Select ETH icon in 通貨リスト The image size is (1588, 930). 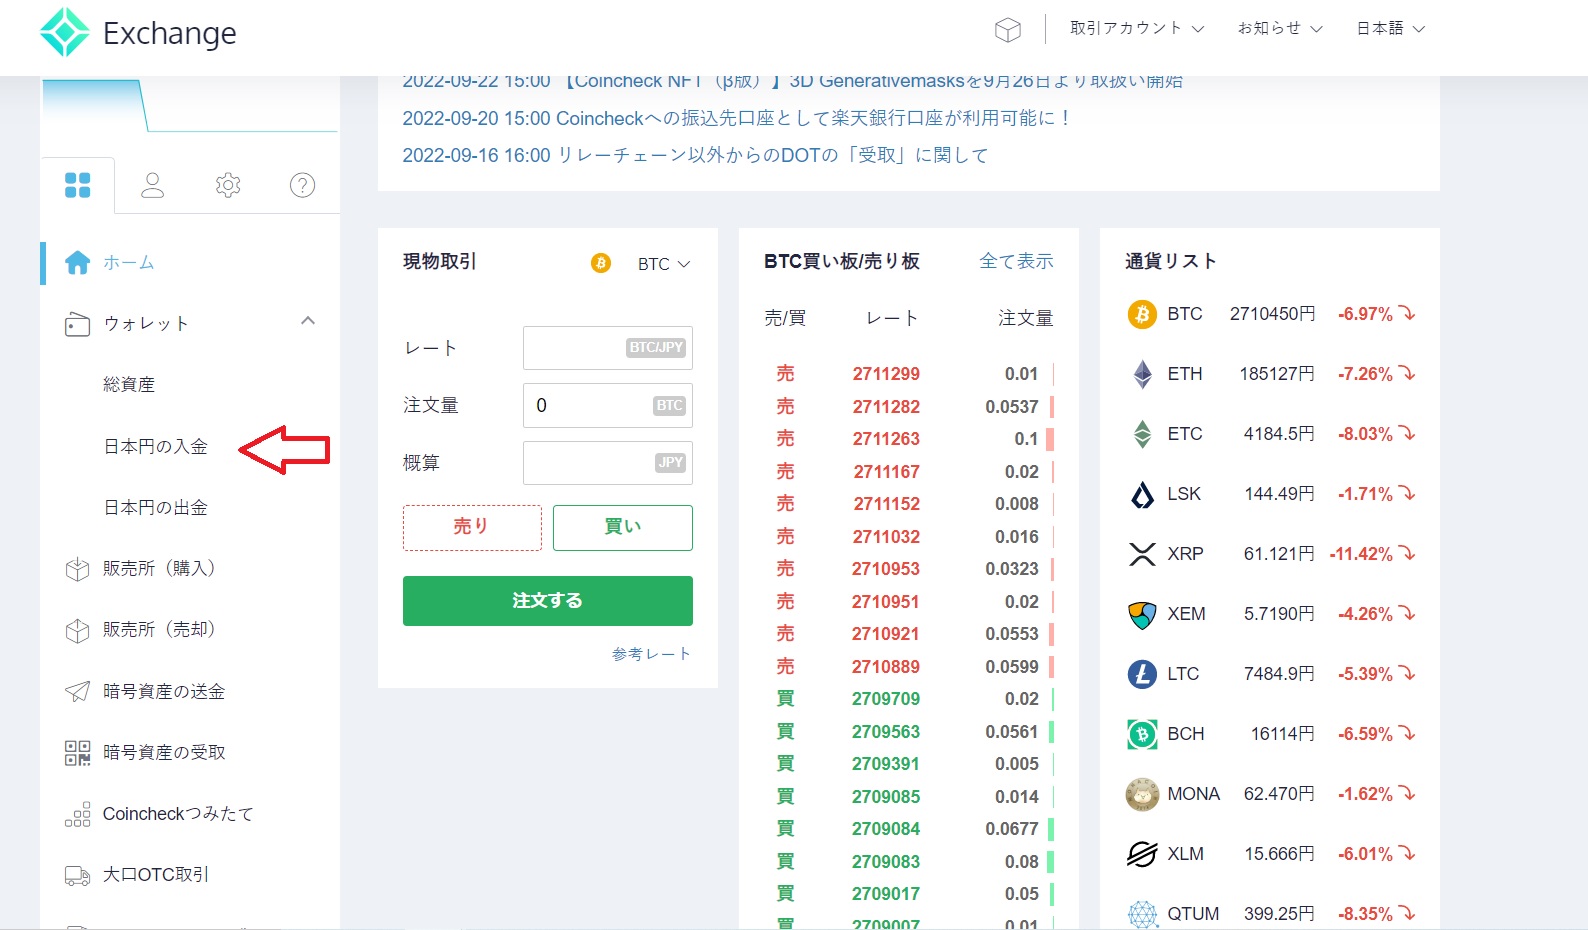1142,374
